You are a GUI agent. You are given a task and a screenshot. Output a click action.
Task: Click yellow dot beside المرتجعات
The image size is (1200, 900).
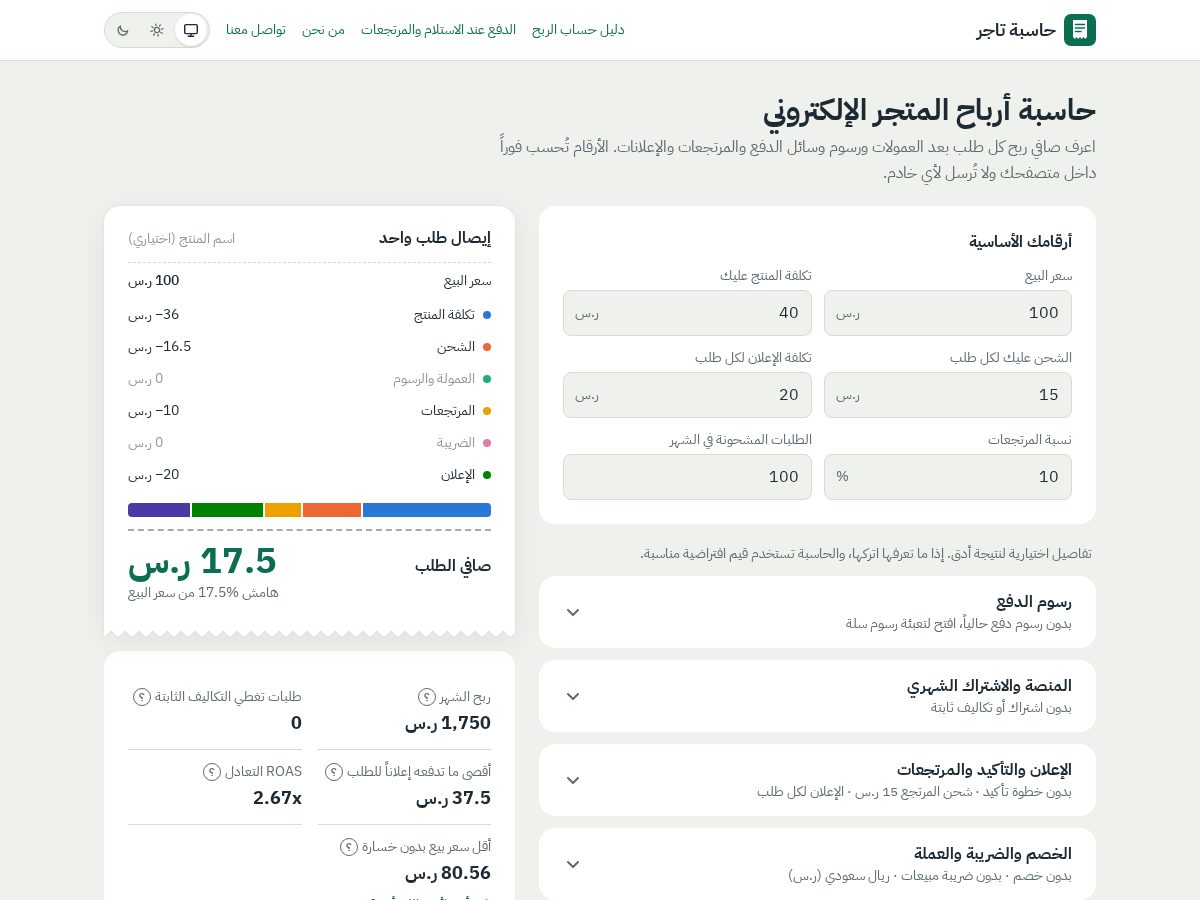487,411
